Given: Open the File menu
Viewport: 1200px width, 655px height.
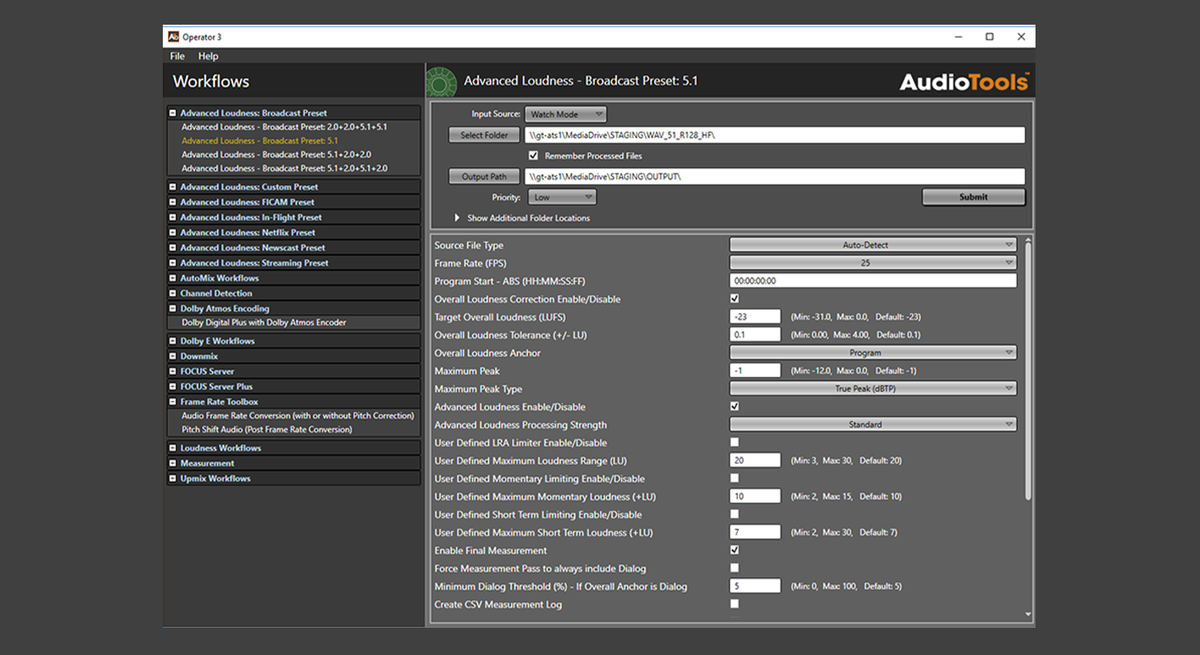Looking at the screenshot, I should click(177, 56).
